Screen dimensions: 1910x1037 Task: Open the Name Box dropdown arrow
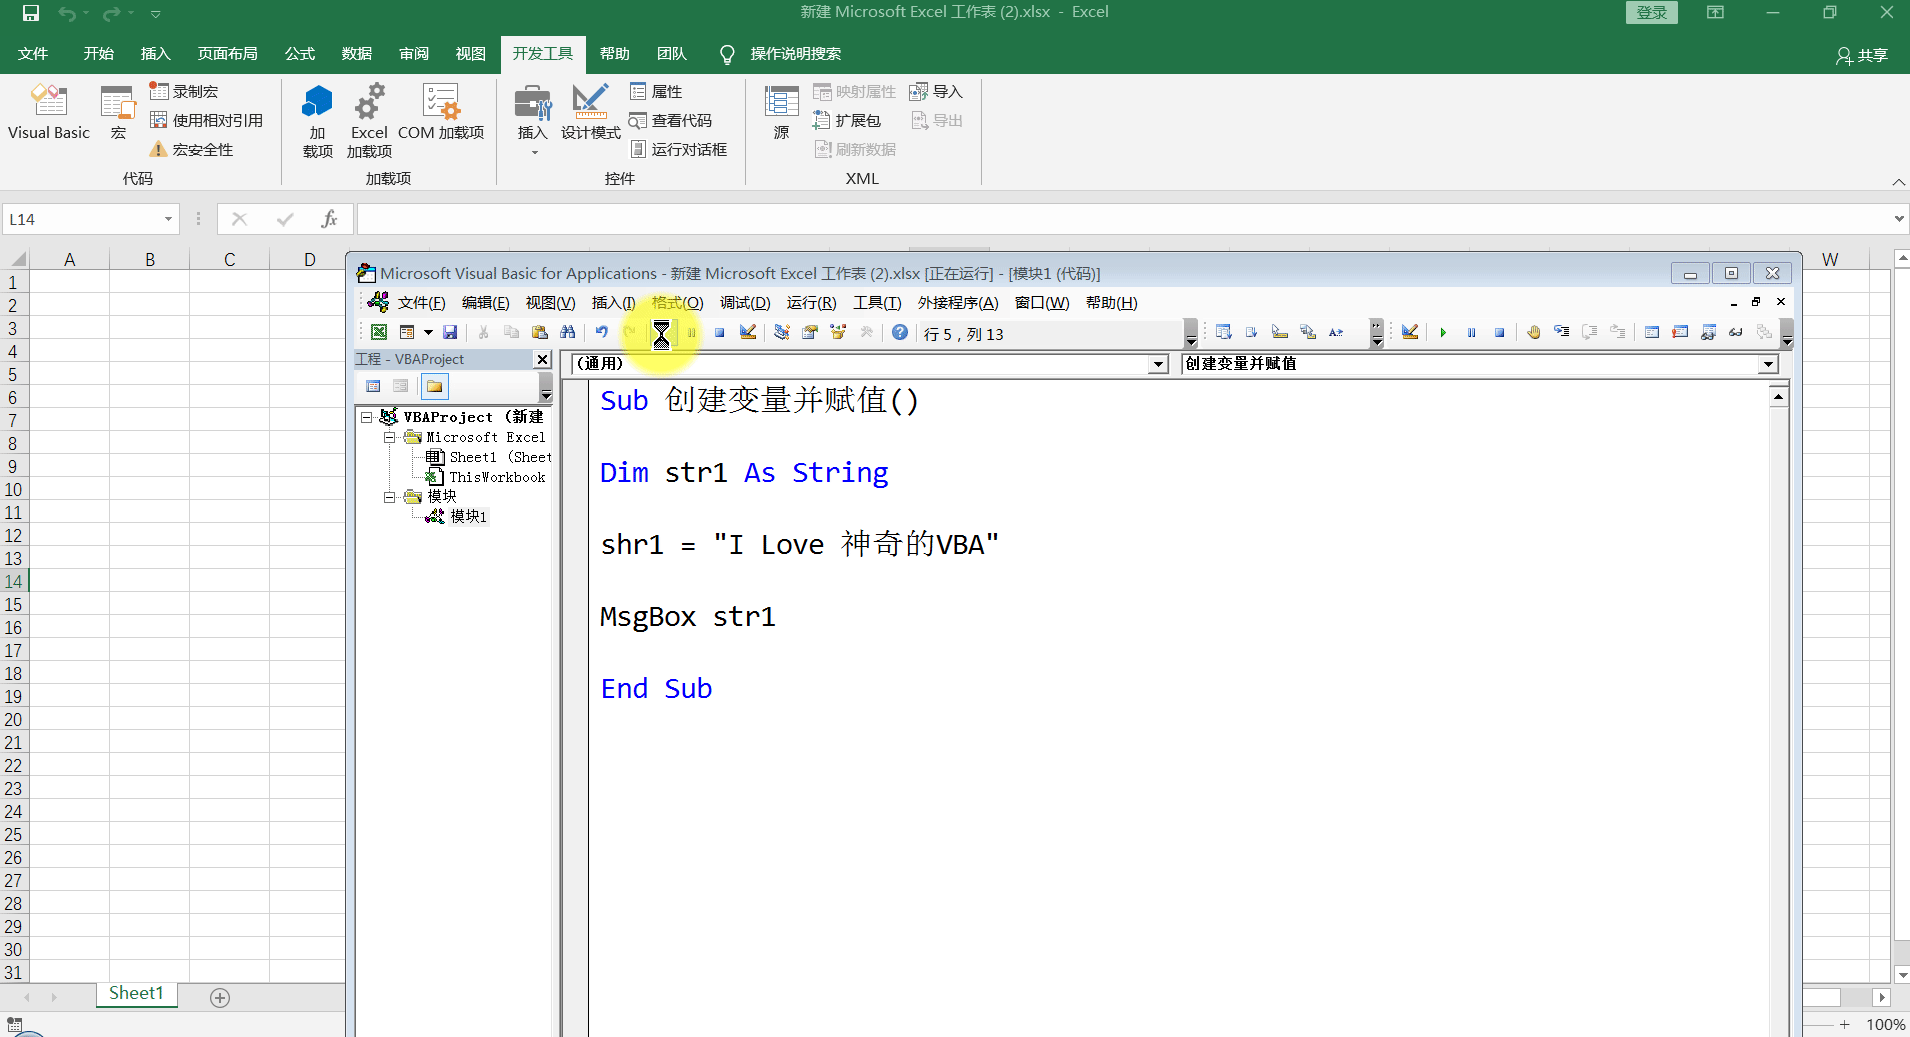click(168, 219)
